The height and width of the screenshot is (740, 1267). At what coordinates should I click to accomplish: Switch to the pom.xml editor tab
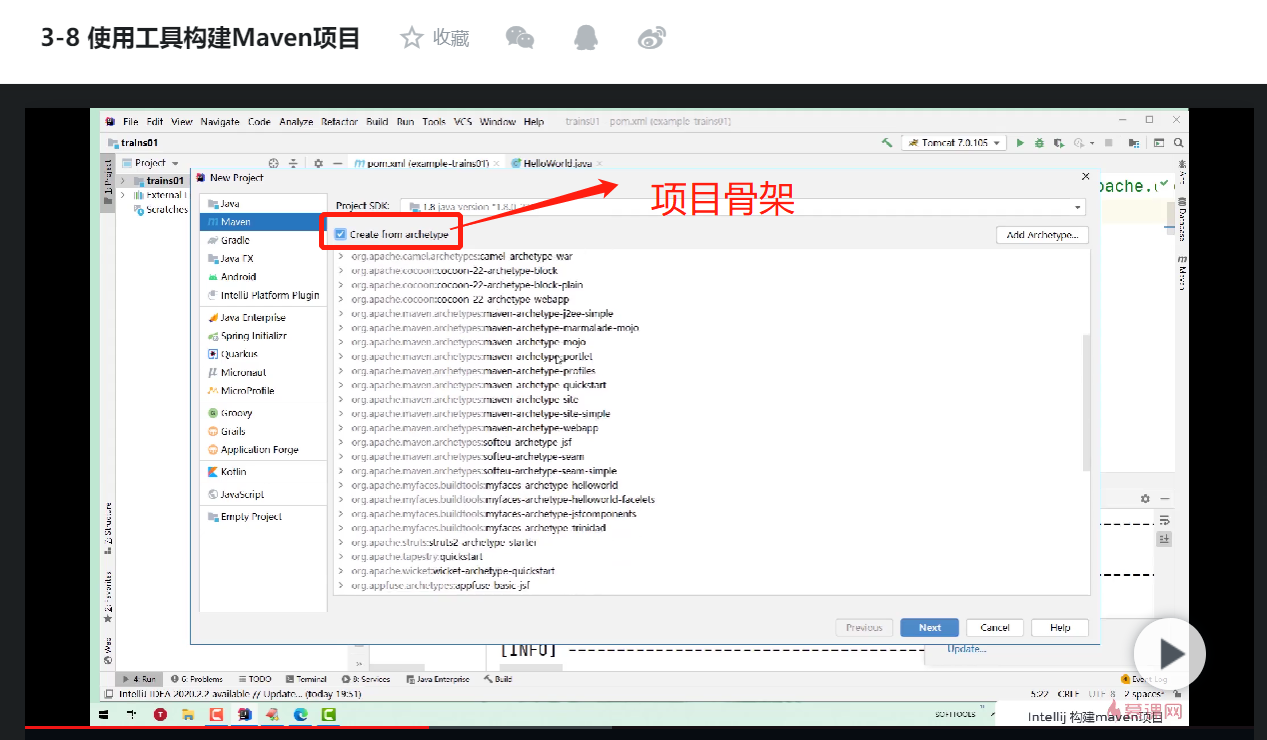[427, 163]
